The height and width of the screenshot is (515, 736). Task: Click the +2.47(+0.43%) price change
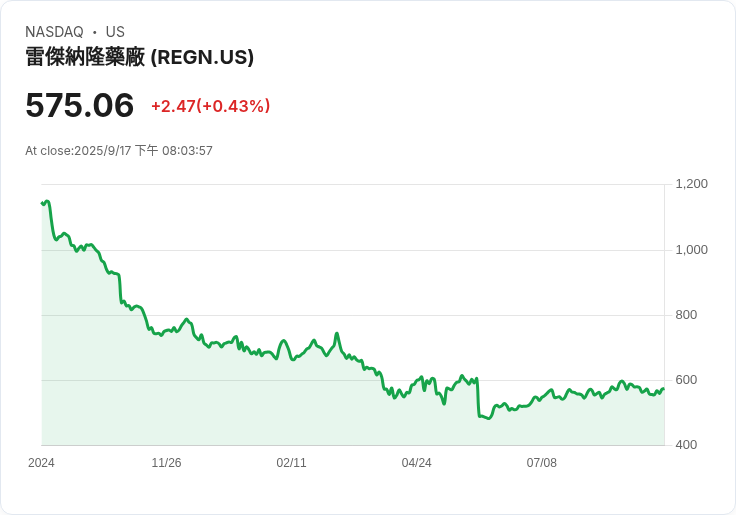(x=210, y=106)
